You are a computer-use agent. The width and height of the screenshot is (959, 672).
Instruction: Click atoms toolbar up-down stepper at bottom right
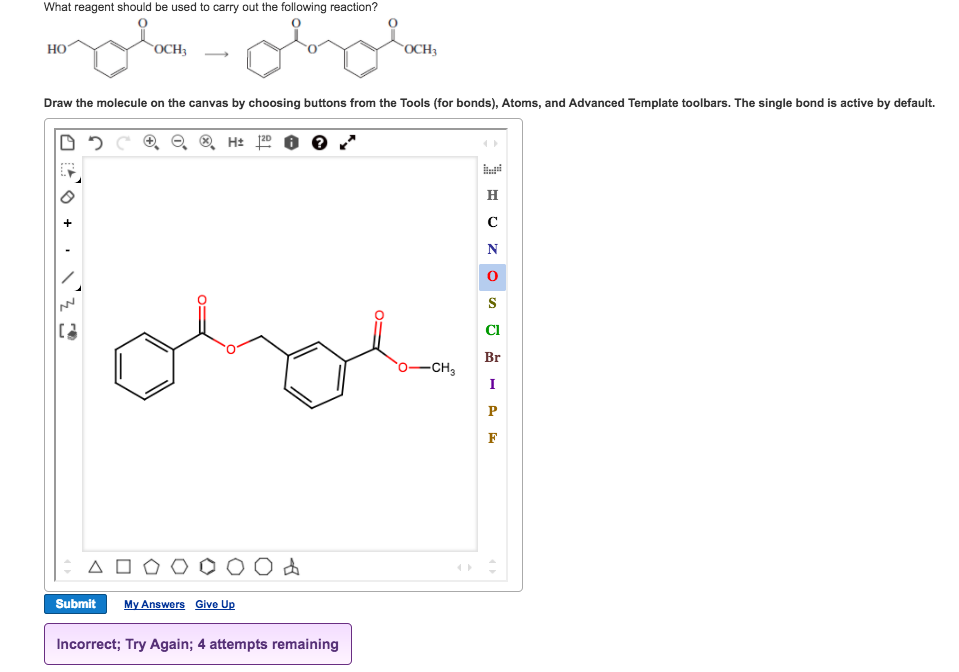point(492,567)
